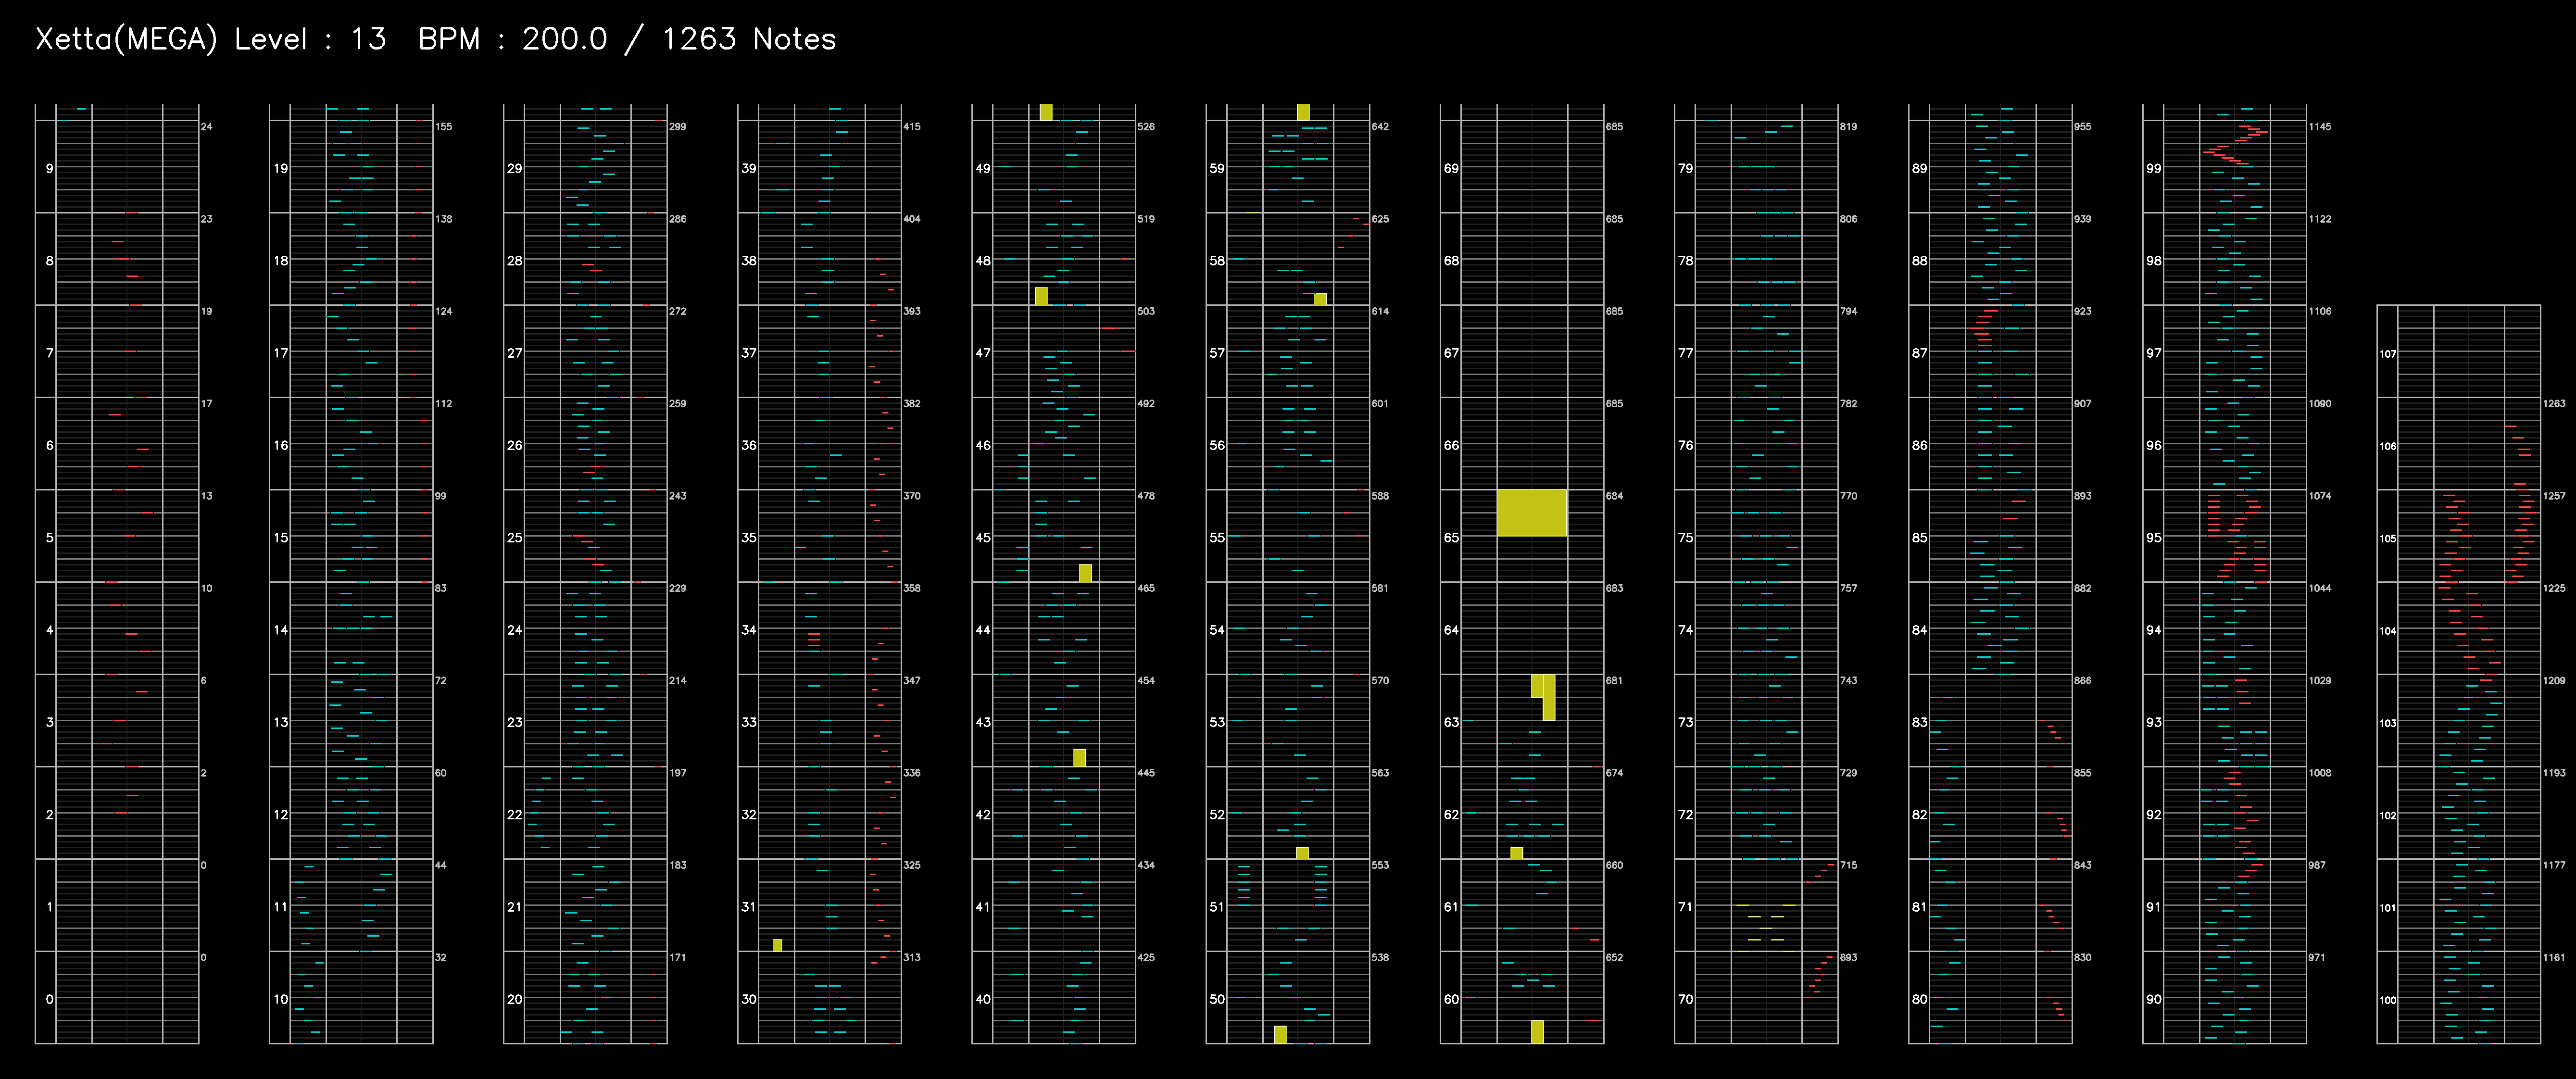Select the yellow note at bottom of measure 45
This screenshot has height=1079, width=2576.
click(x=1085, y=573)
